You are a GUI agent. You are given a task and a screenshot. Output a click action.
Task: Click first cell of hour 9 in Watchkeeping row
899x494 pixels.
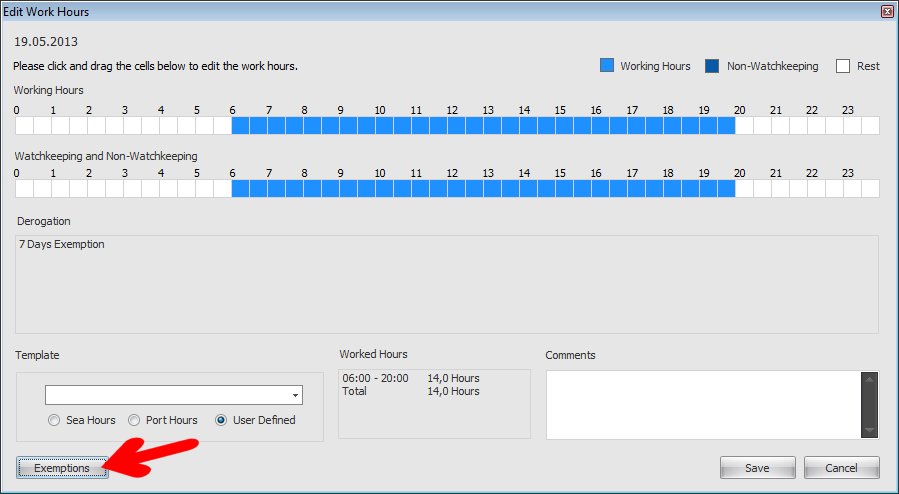pos(349,189)
